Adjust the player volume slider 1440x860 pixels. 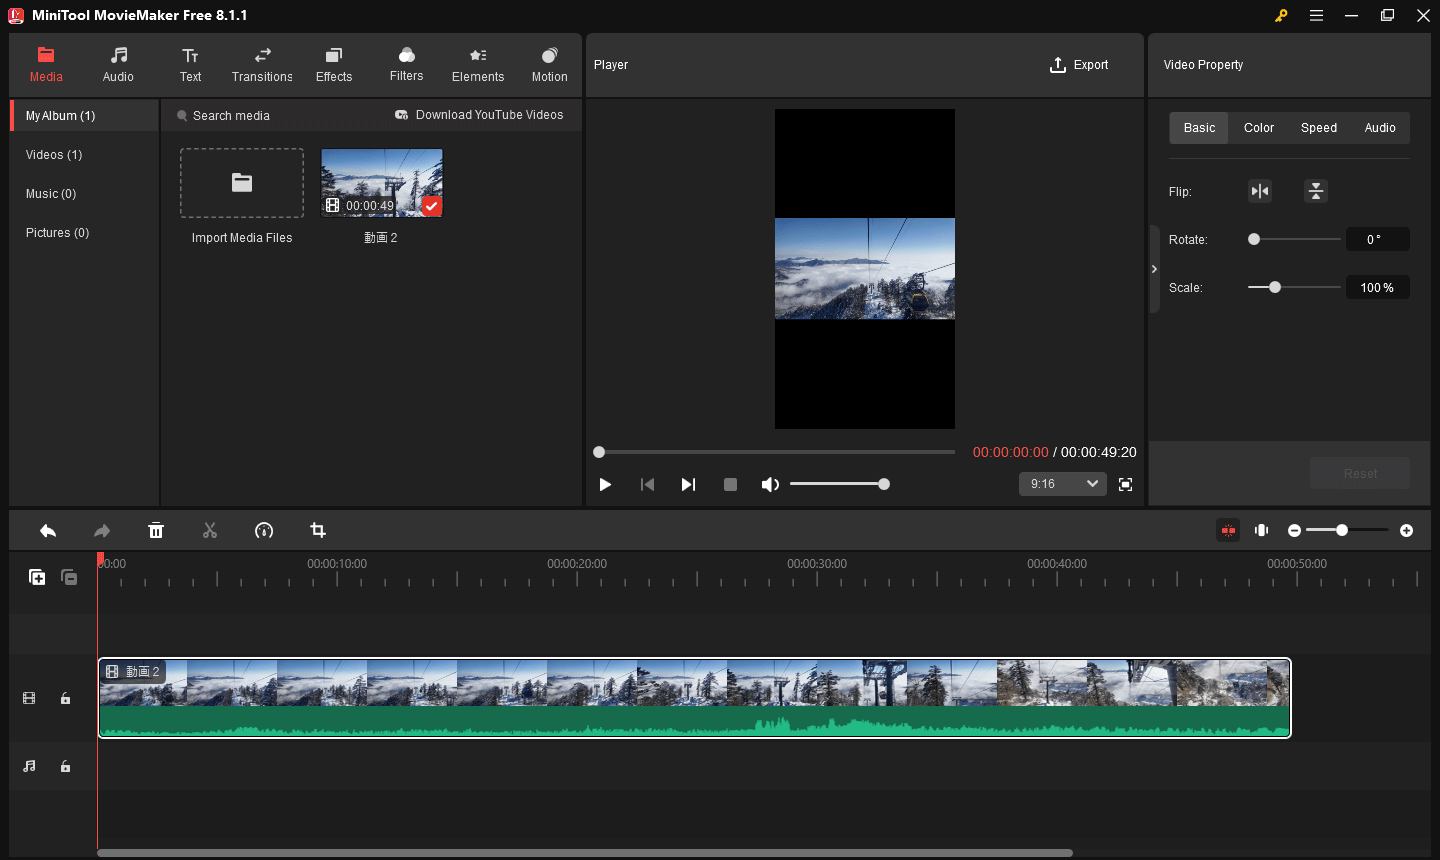[838, 484]
